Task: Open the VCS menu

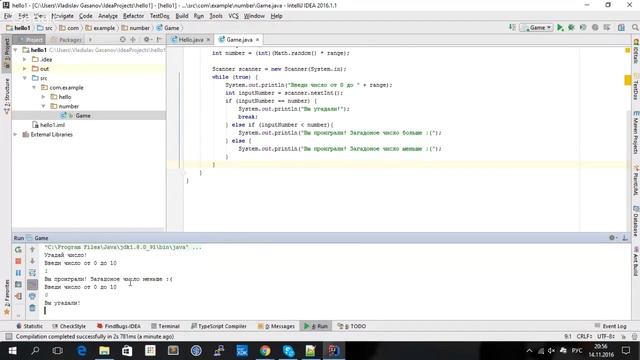Action: (233, 16)
